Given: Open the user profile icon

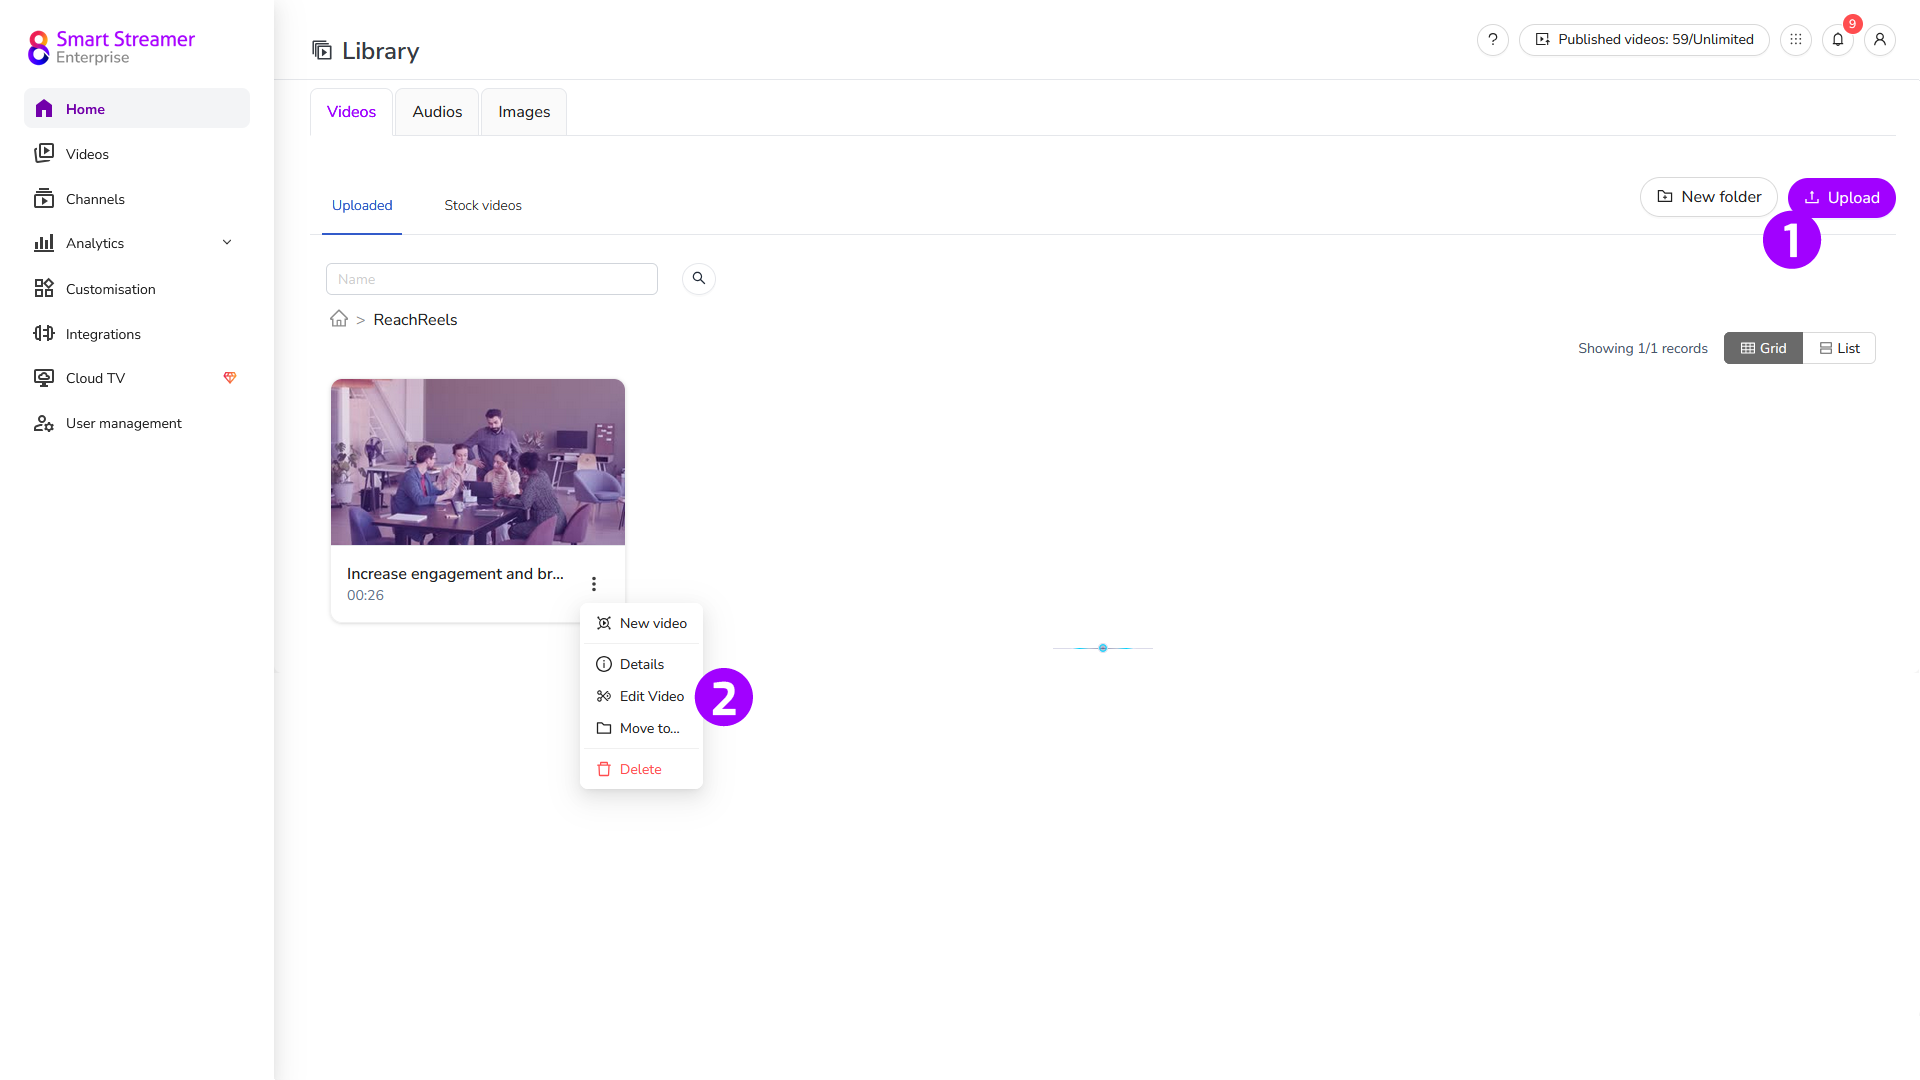Looking at the screenshot, I should pyautogui.click(x=1880, y=40).
